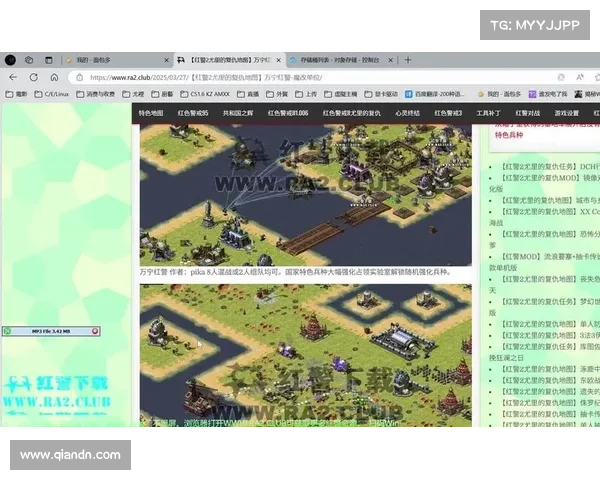Close the 红警2尤里的复仇地图 tab
This screenshot has width=600, height=480.
point(279,60)
